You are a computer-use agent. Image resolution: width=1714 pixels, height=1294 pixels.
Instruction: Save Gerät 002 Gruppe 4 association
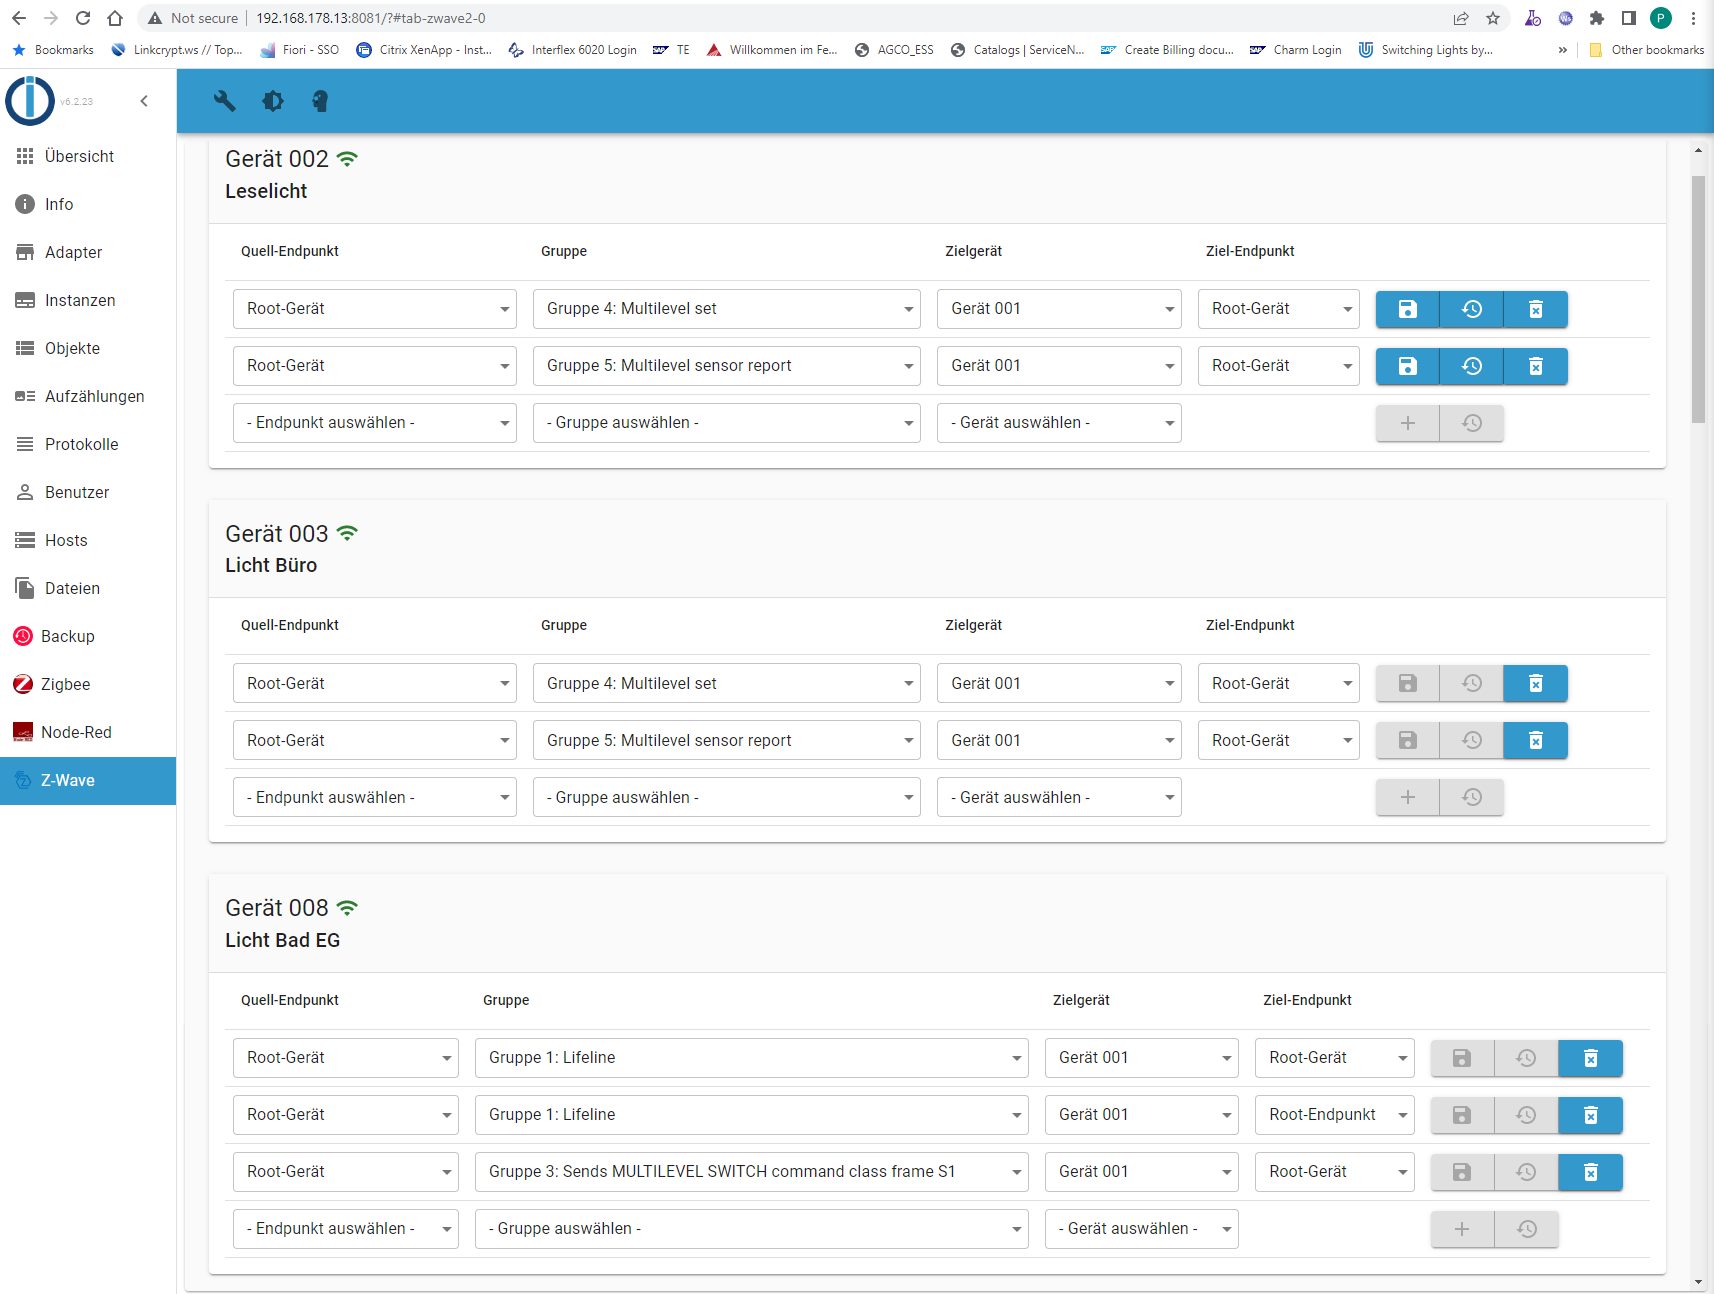point(1407,309)
